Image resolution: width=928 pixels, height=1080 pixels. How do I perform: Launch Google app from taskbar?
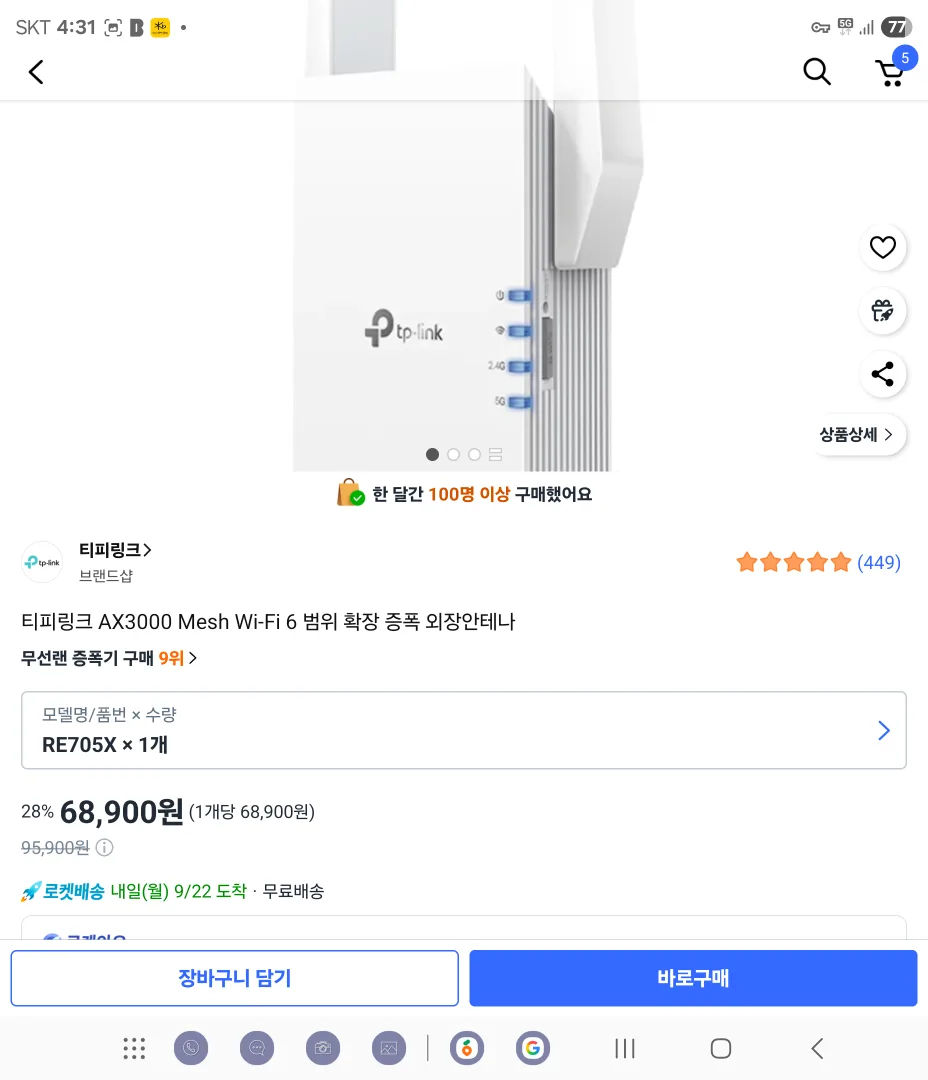[x=532, y=1048]
